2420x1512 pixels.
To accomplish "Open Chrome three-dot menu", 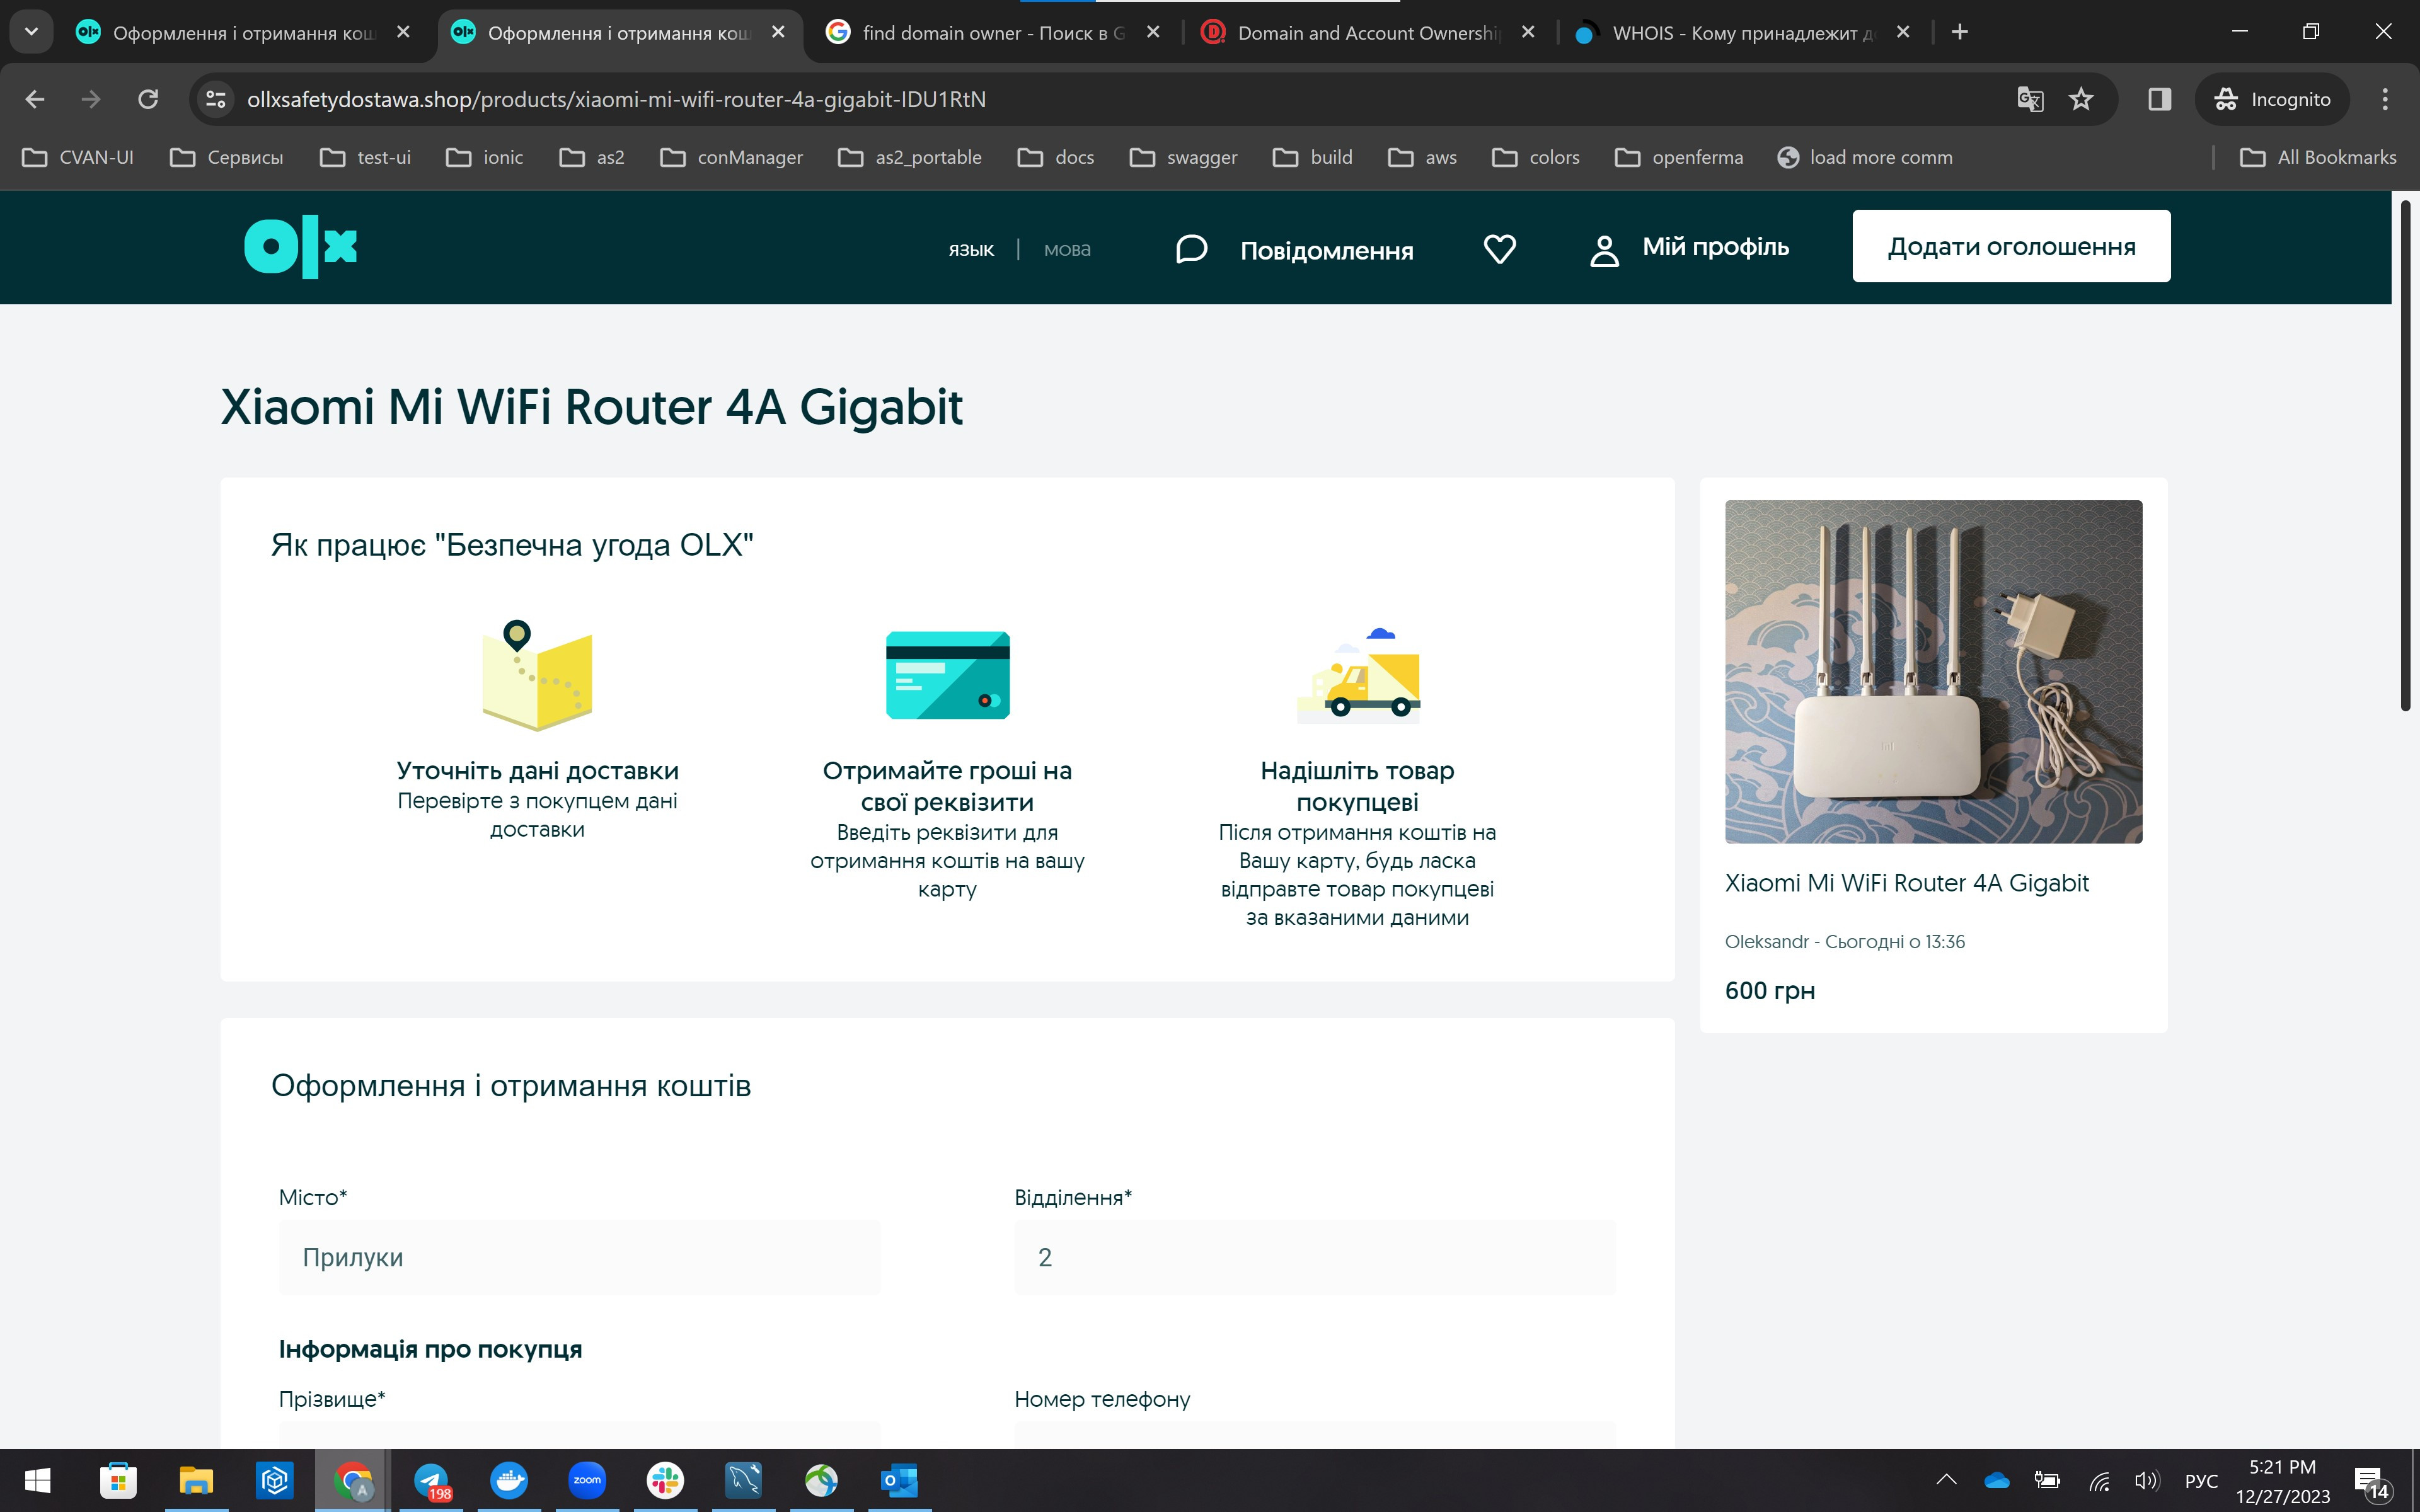I will coord(2384,99).
